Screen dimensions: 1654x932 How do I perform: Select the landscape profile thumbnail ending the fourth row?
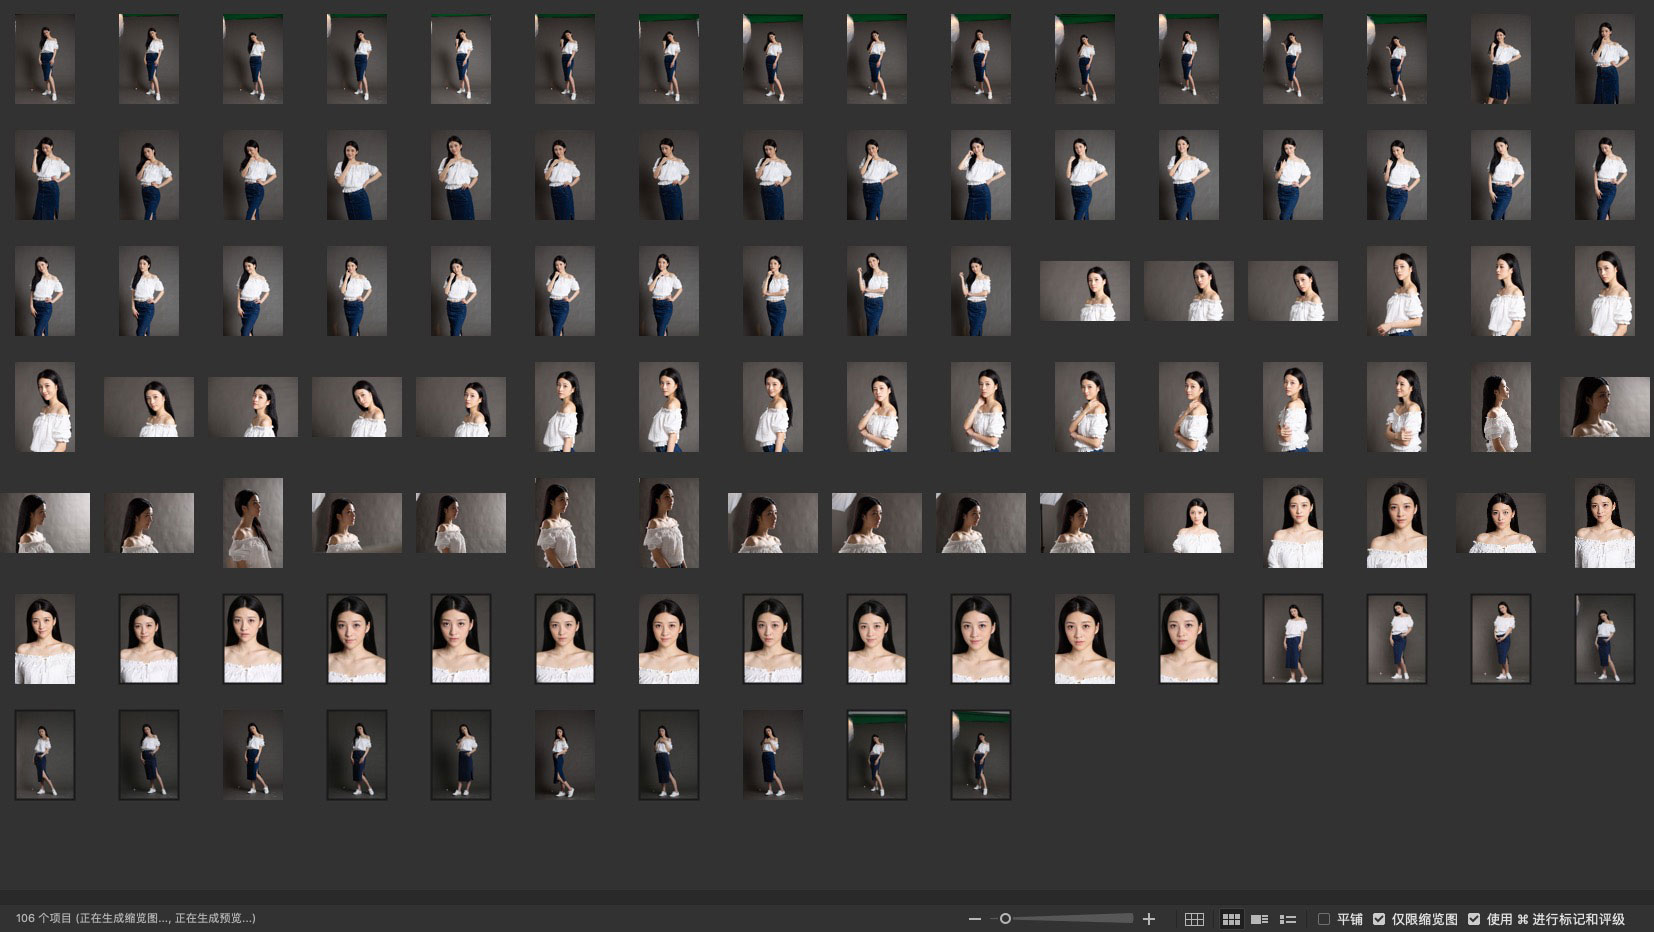[1605, 407]
